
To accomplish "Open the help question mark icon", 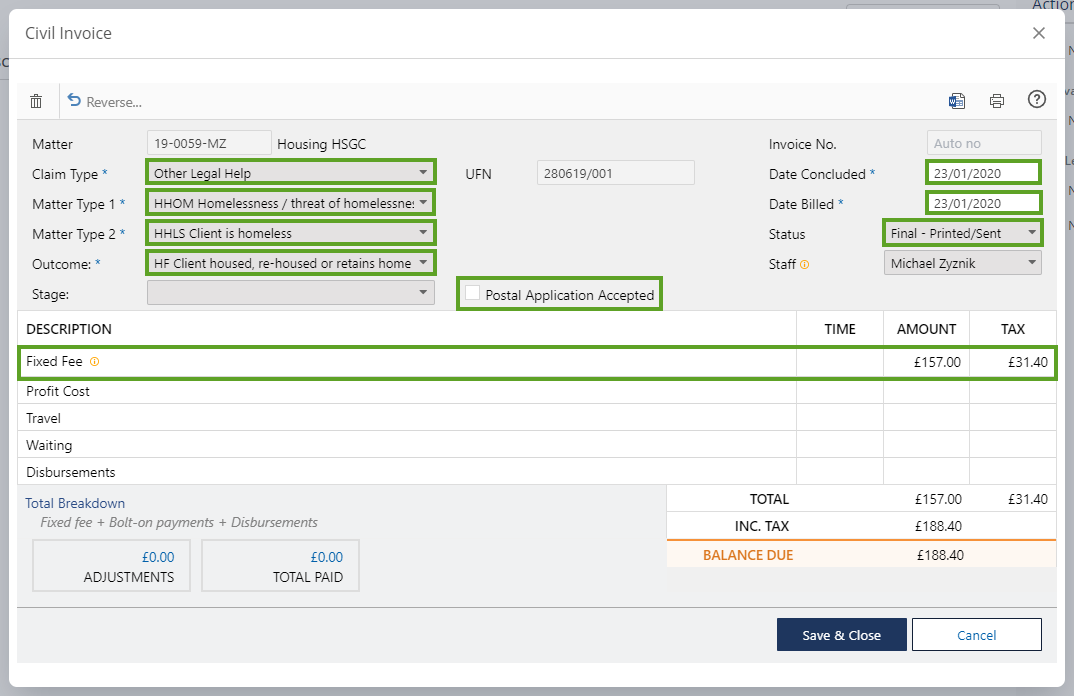I will click(1037, 99).
